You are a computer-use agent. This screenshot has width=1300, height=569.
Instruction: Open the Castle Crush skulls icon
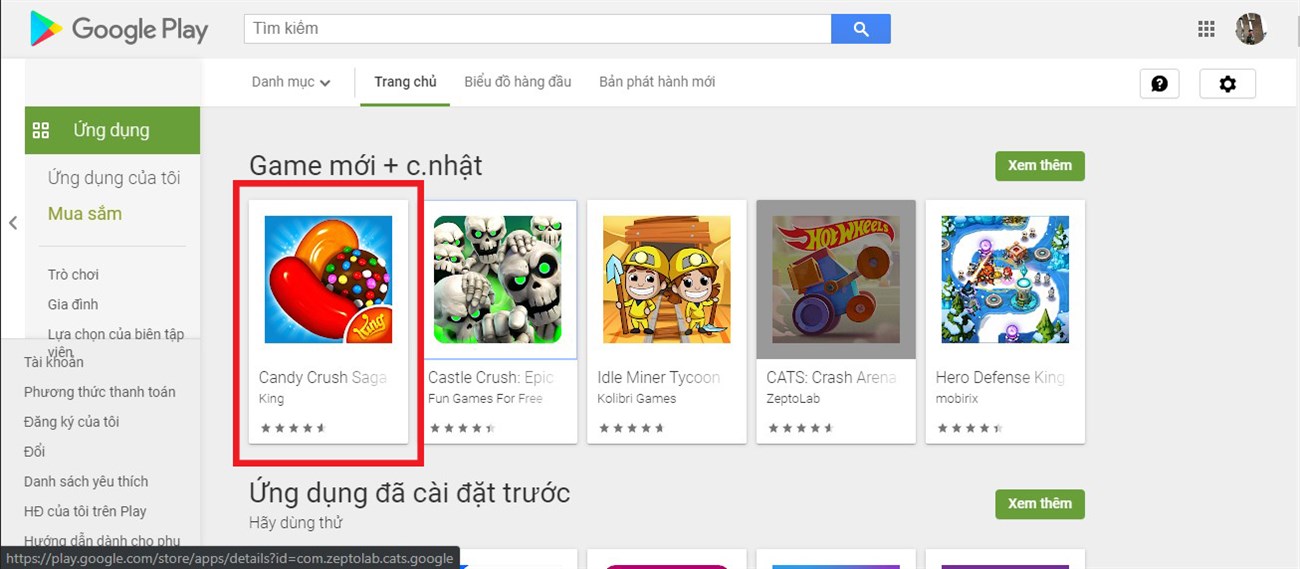coord(497,280)
